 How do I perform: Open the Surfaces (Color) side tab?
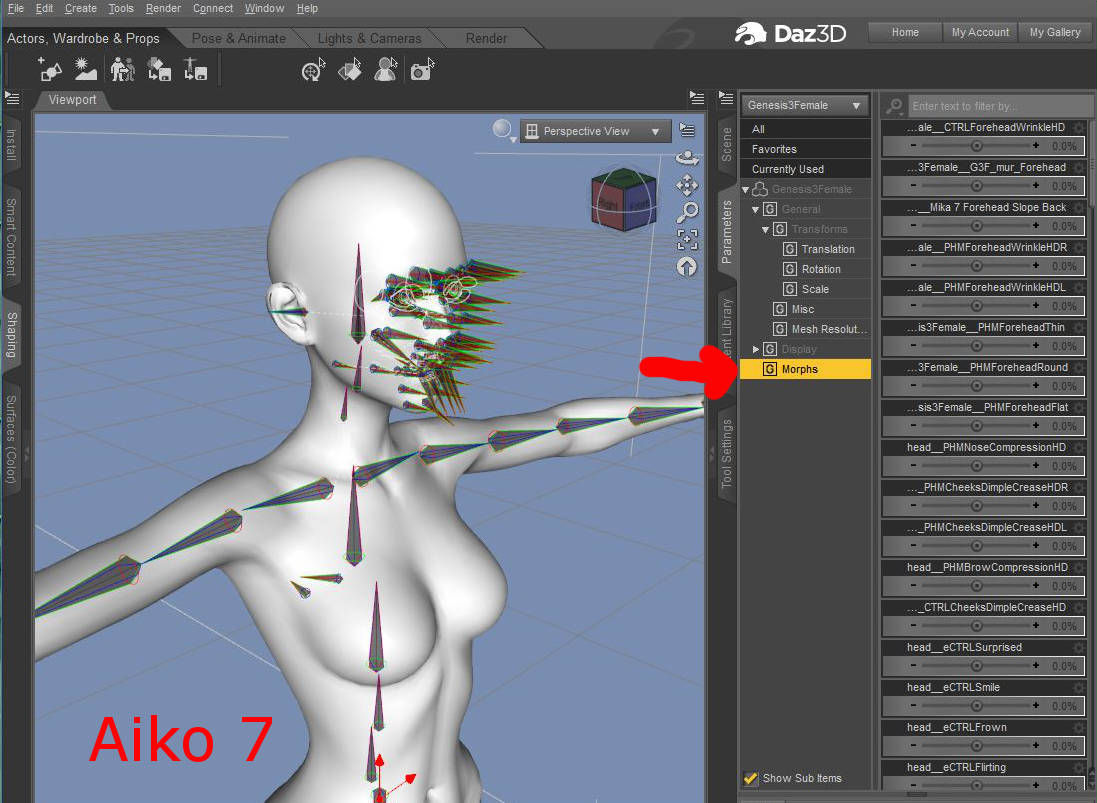click(11, 439)
